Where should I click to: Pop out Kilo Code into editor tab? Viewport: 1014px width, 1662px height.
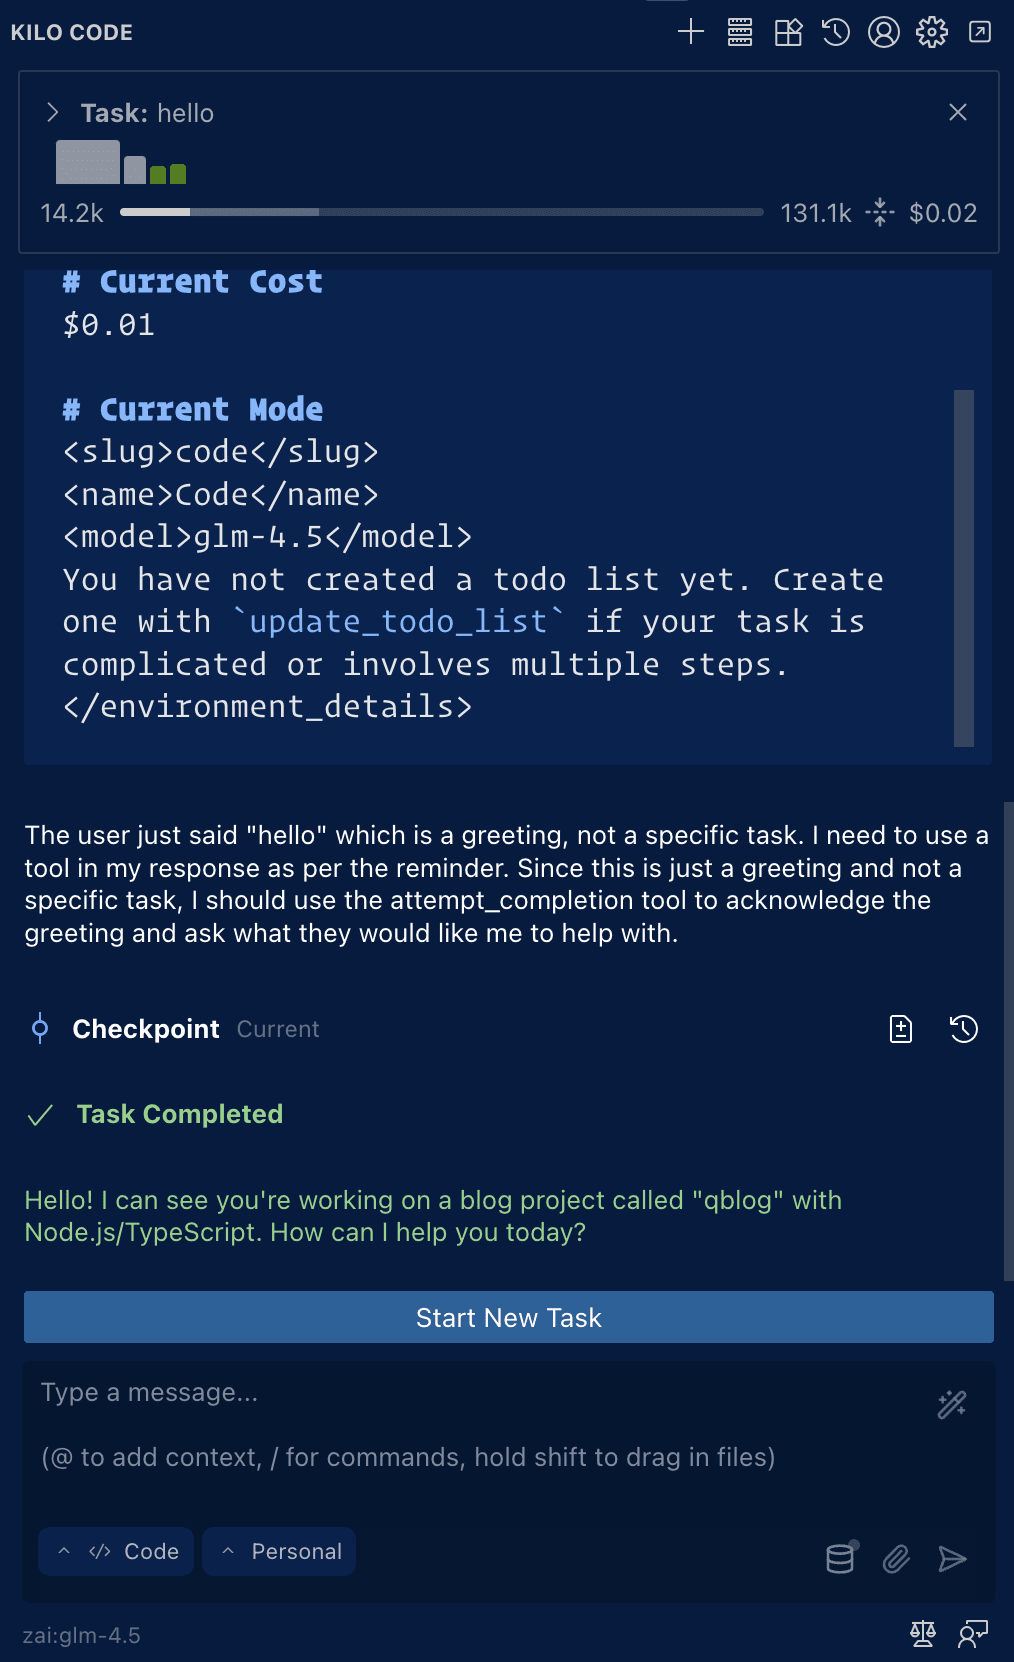tap(980, 32)
